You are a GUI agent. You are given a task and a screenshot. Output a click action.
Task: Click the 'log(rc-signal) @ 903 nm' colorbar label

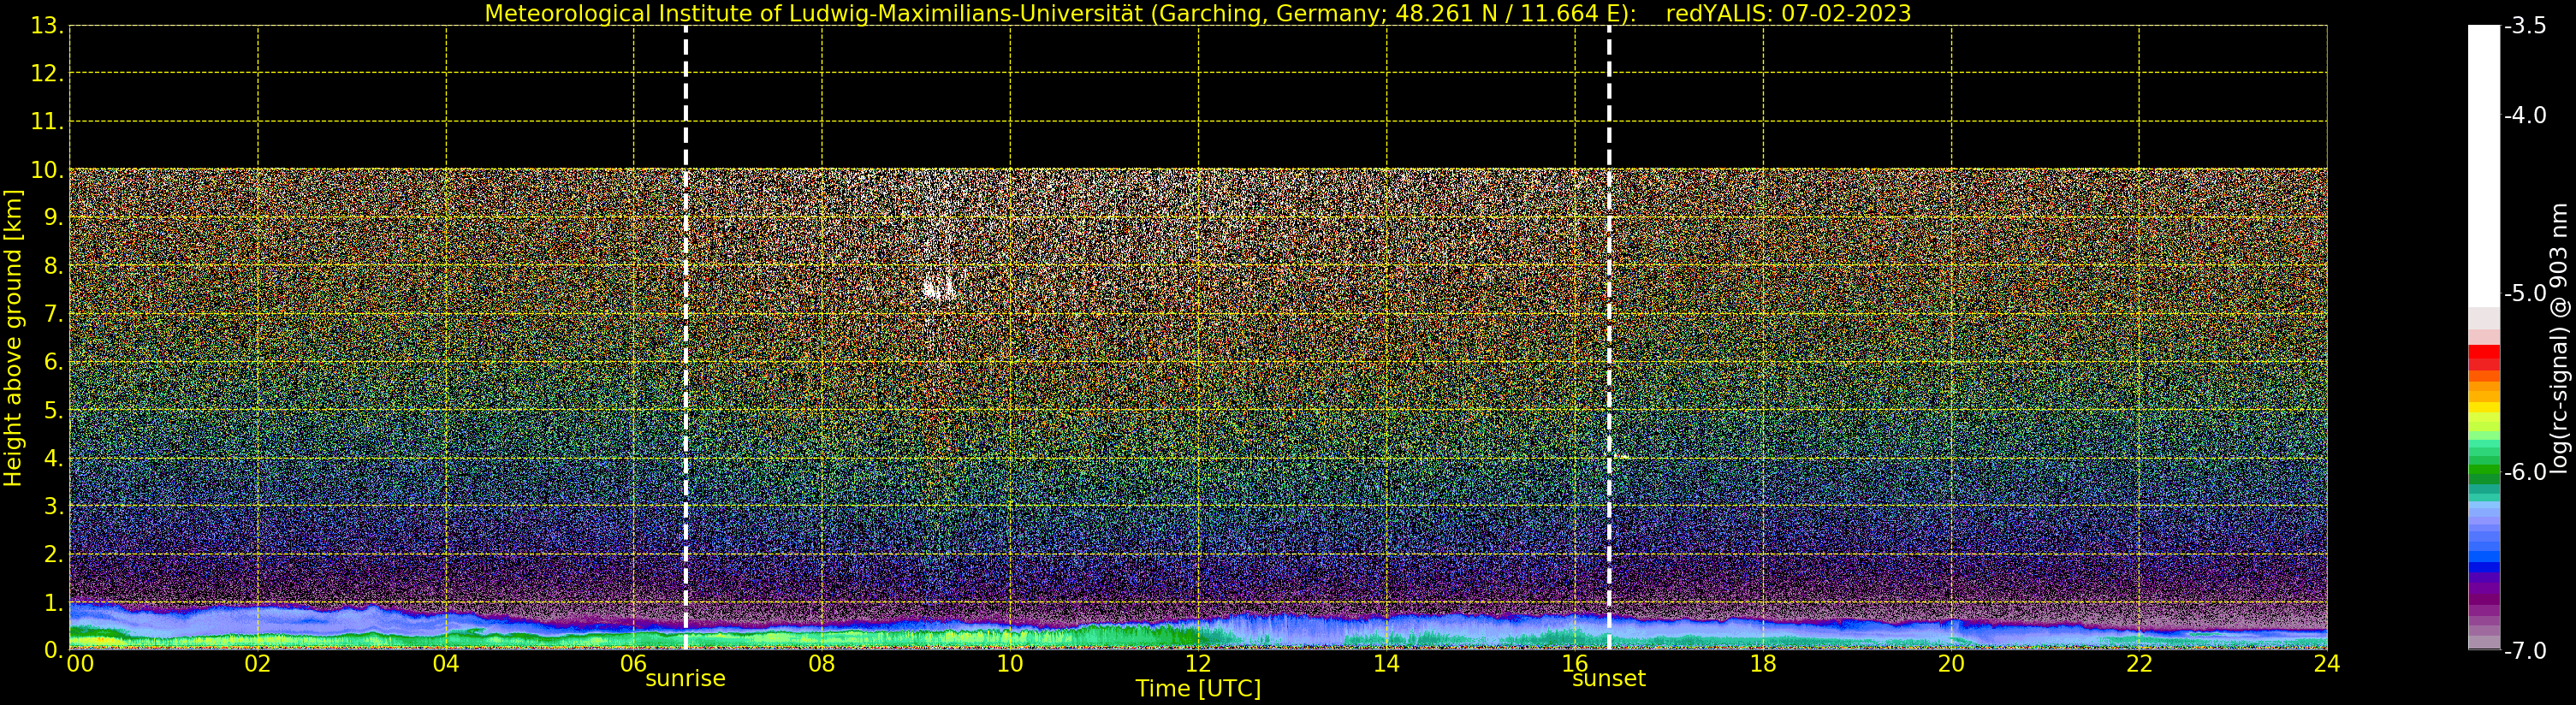tap(2558, 338)
